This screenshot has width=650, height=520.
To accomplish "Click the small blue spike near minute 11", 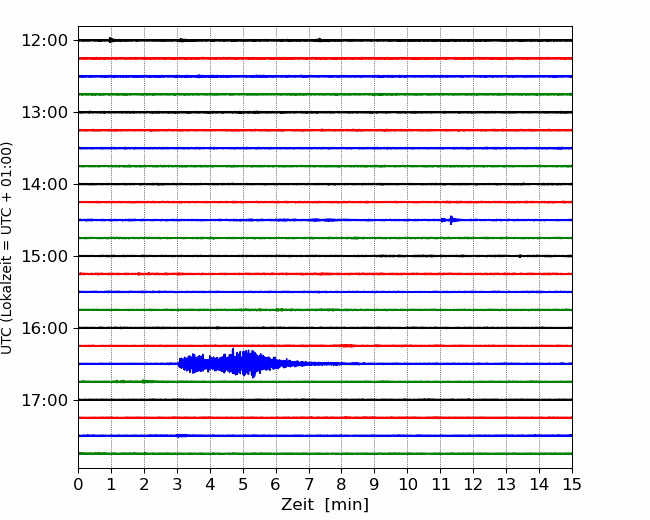I will pyautogui.click(x=451, y=220).
